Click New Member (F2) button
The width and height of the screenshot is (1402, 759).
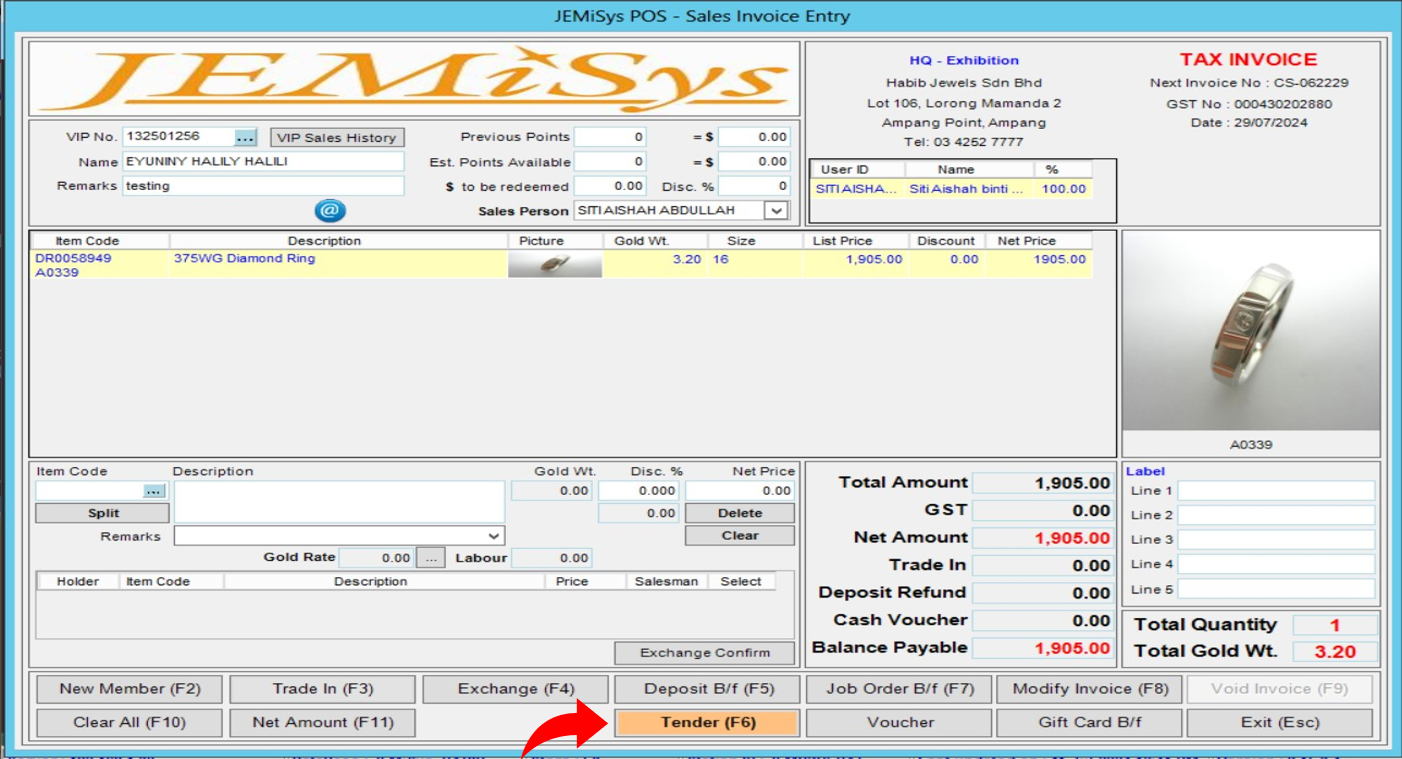click(x=129, y=689)
